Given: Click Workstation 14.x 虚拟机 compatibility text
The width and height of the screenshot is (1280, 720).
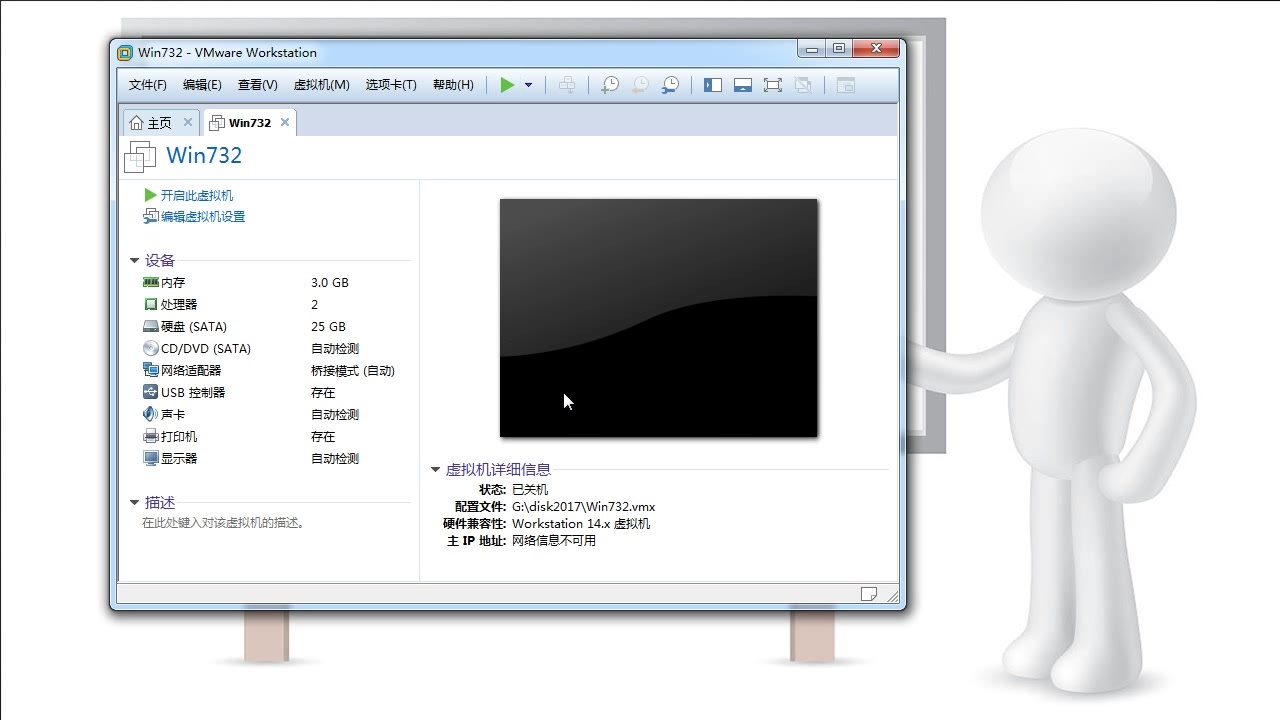Looking at the screenshot, I should [x=581, y=524].
